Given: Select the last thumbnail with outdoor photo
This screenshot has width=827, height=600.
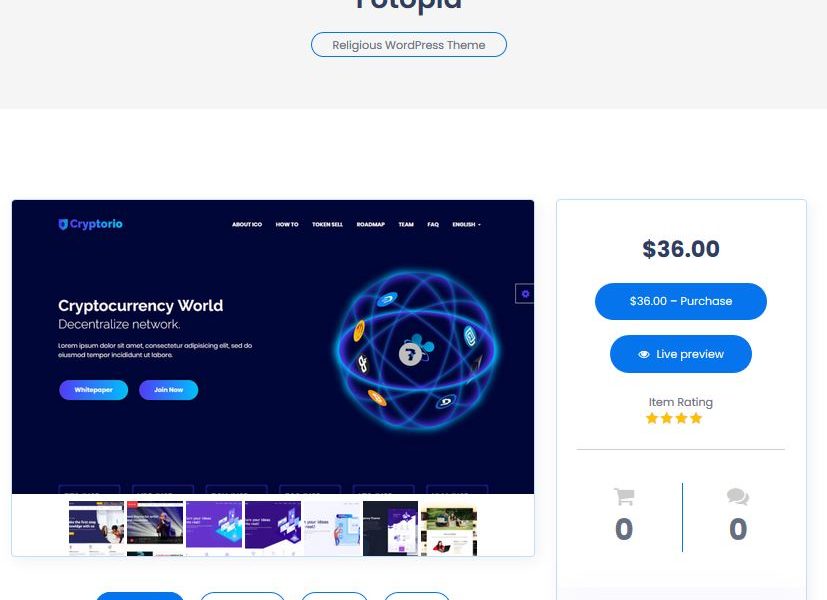Looking at the screenshot, I should click(x=449, y=528).
